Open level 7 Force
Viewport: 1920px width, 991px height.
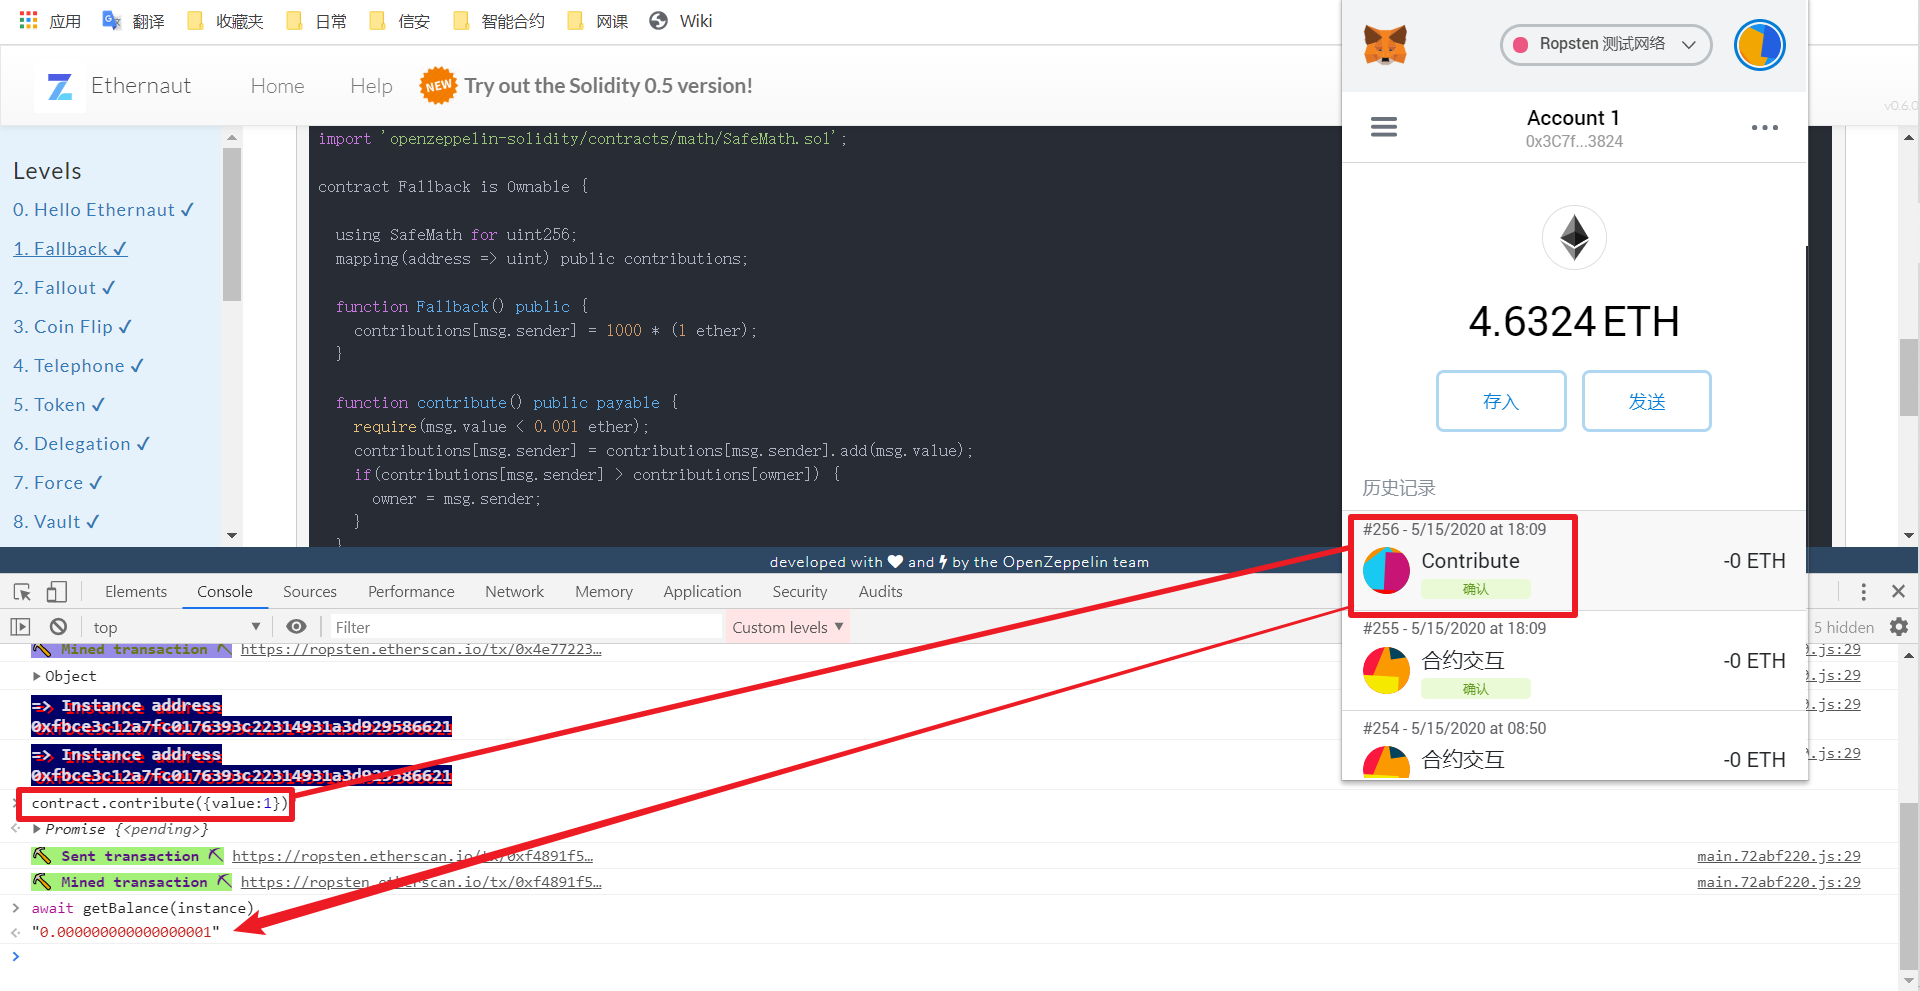coord(58,483)
